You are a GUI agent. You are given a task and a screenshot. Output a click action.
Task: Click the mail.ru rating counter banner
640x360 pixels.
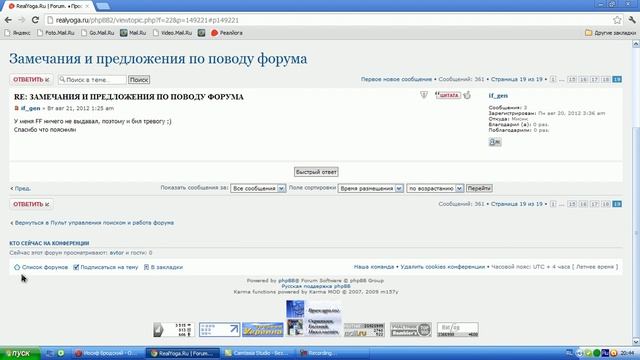click(x=364, y=330)
